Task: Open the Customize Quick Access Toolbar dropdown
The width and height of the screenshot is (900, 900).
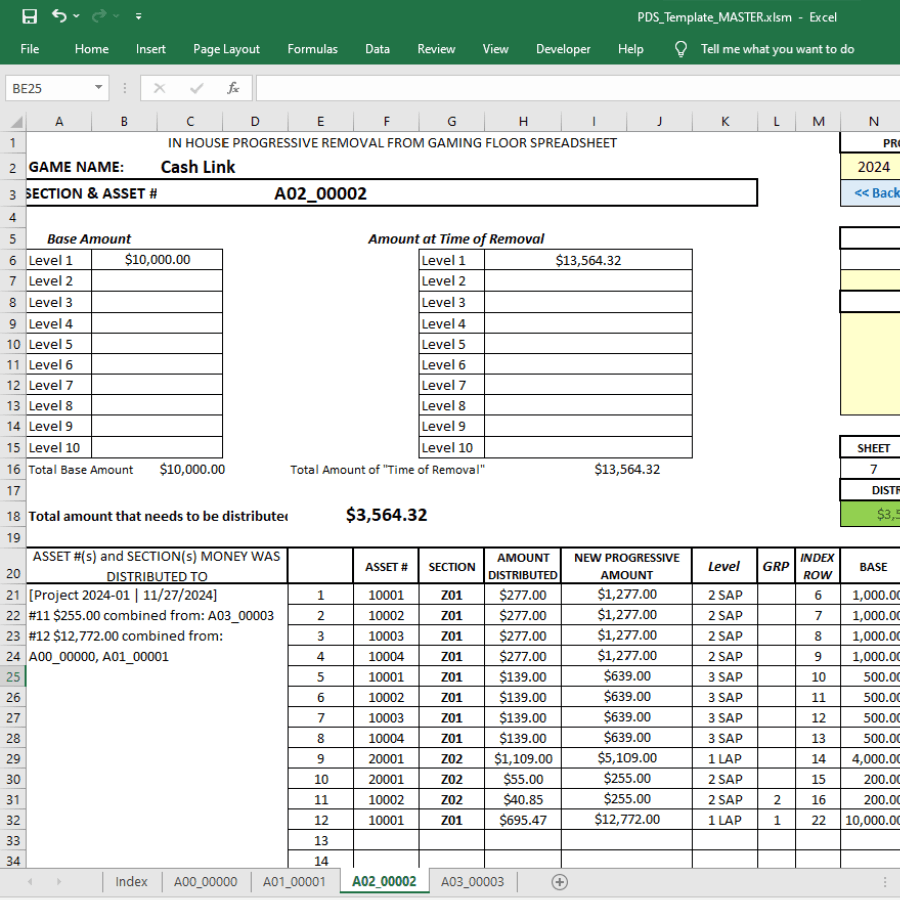Action: click(138, 17)
